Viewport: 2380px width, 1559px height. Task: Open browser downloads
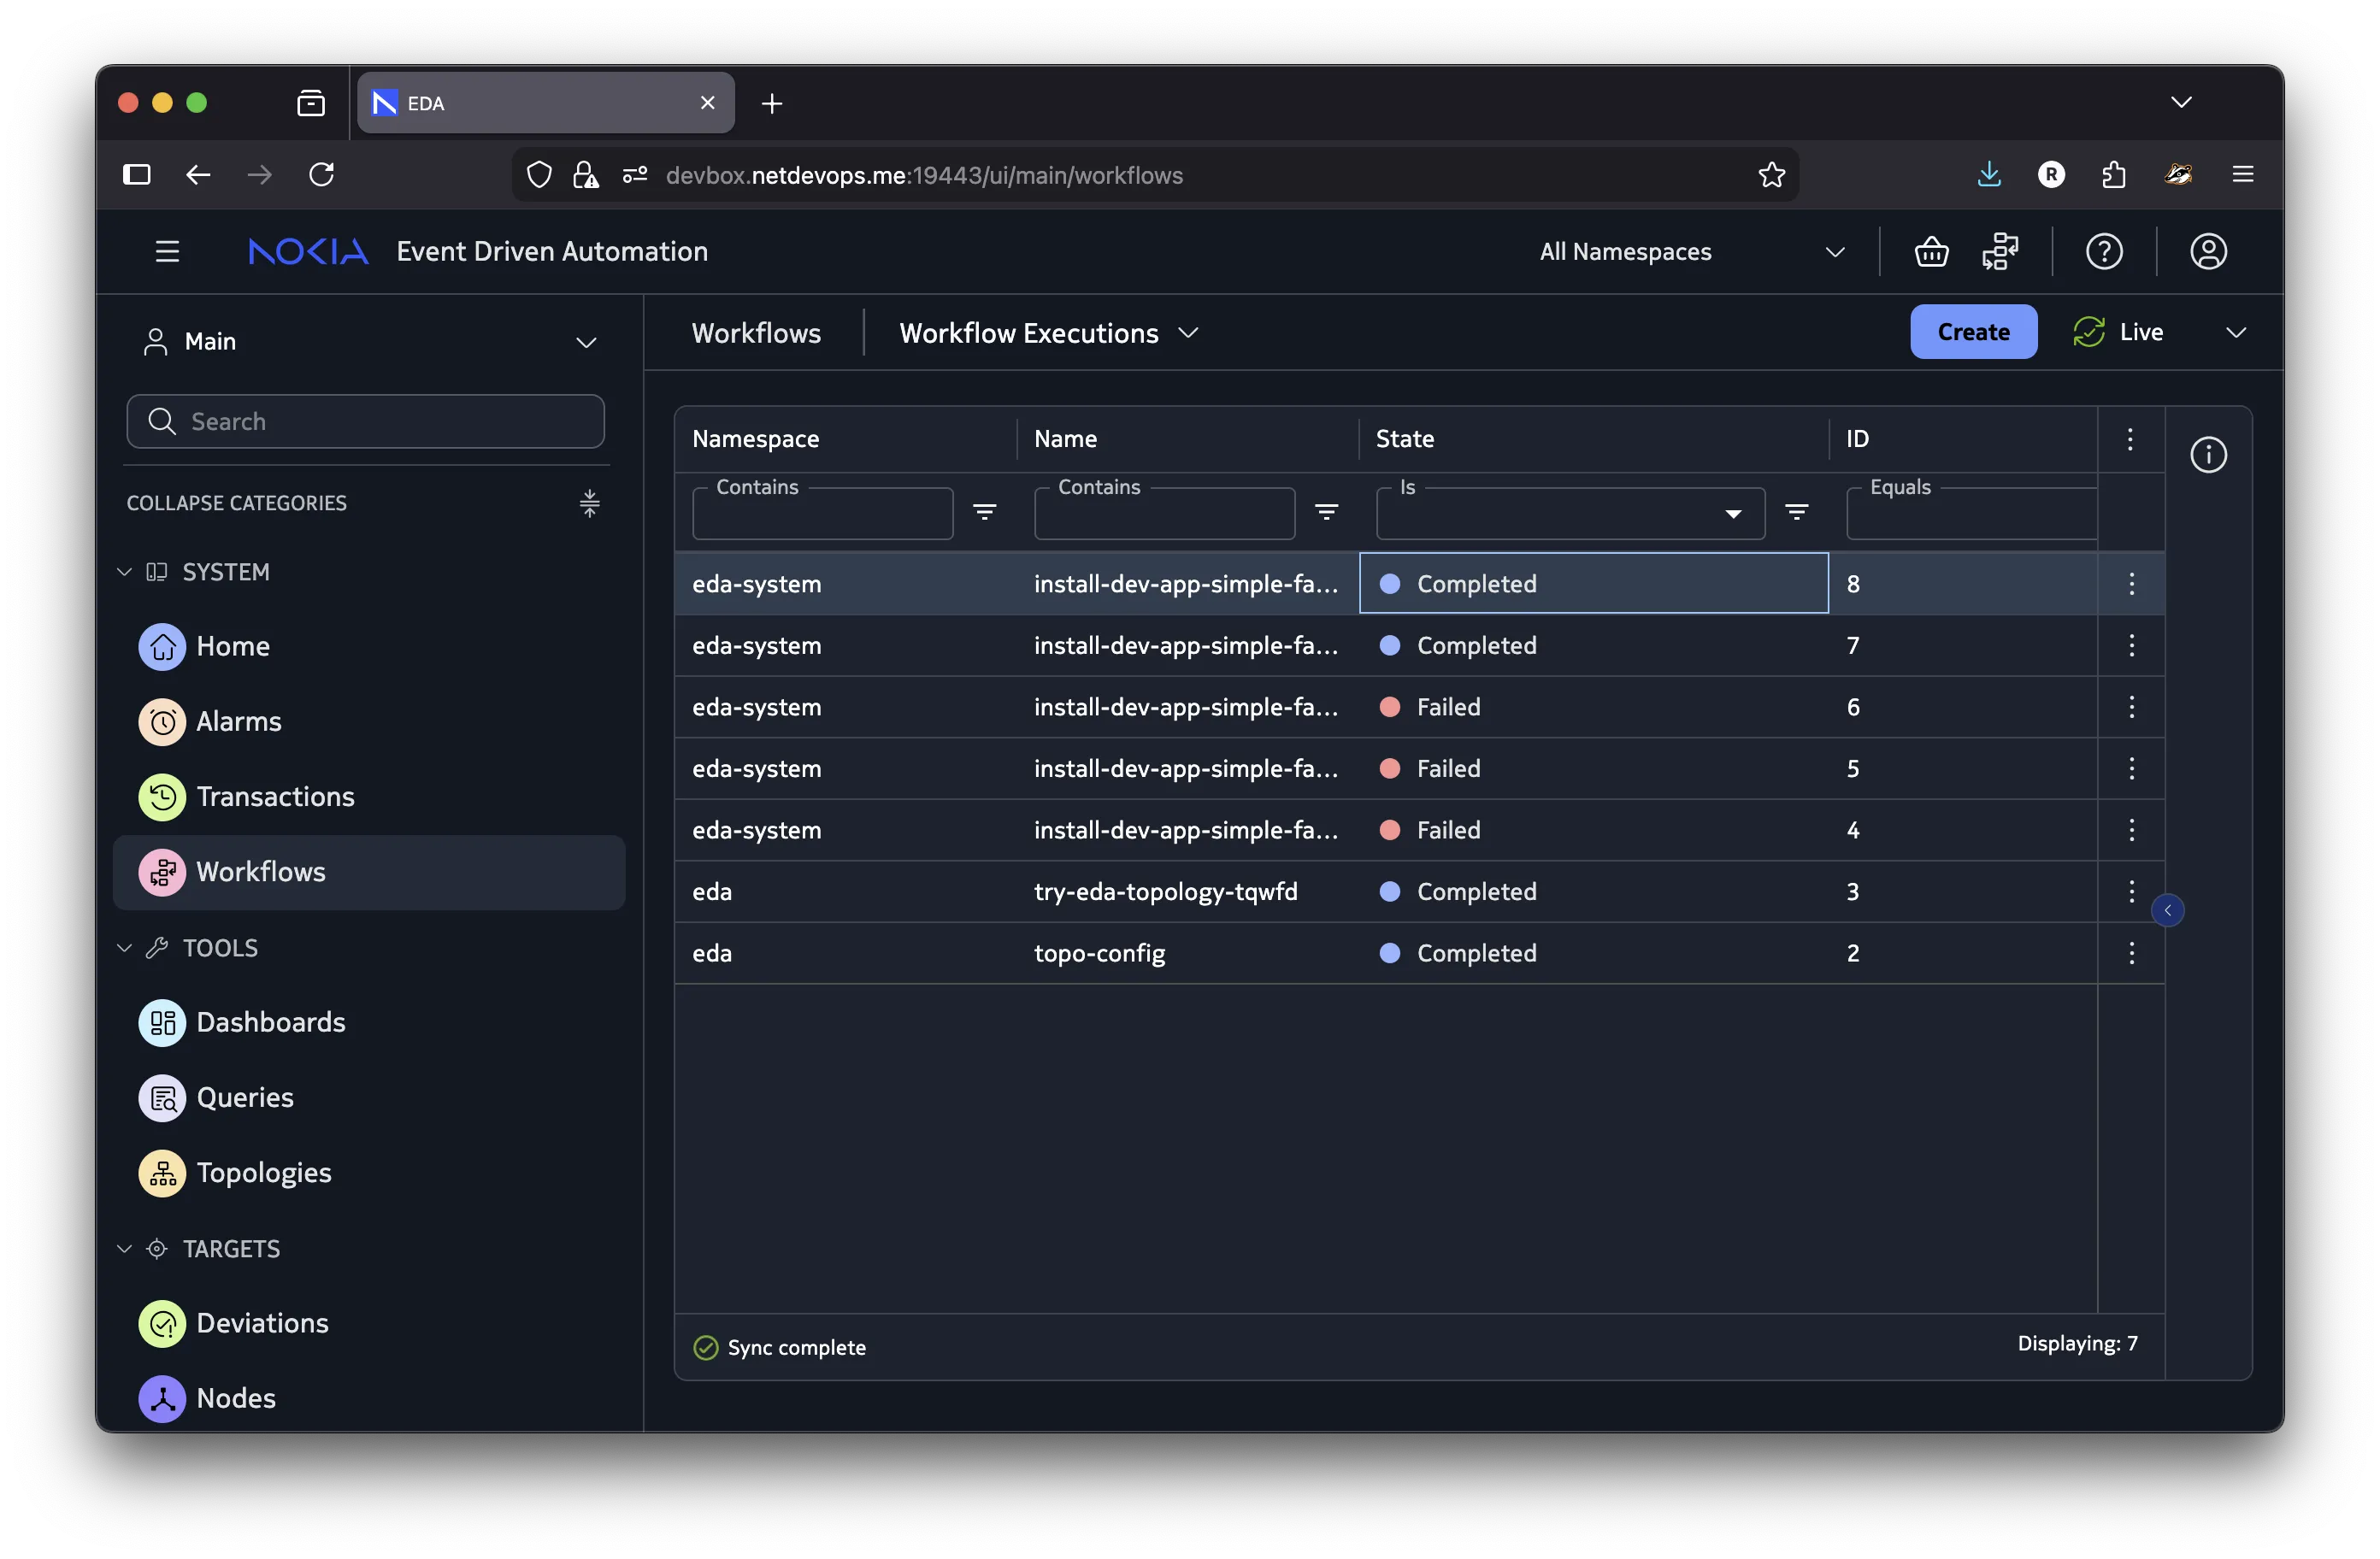1988,175
